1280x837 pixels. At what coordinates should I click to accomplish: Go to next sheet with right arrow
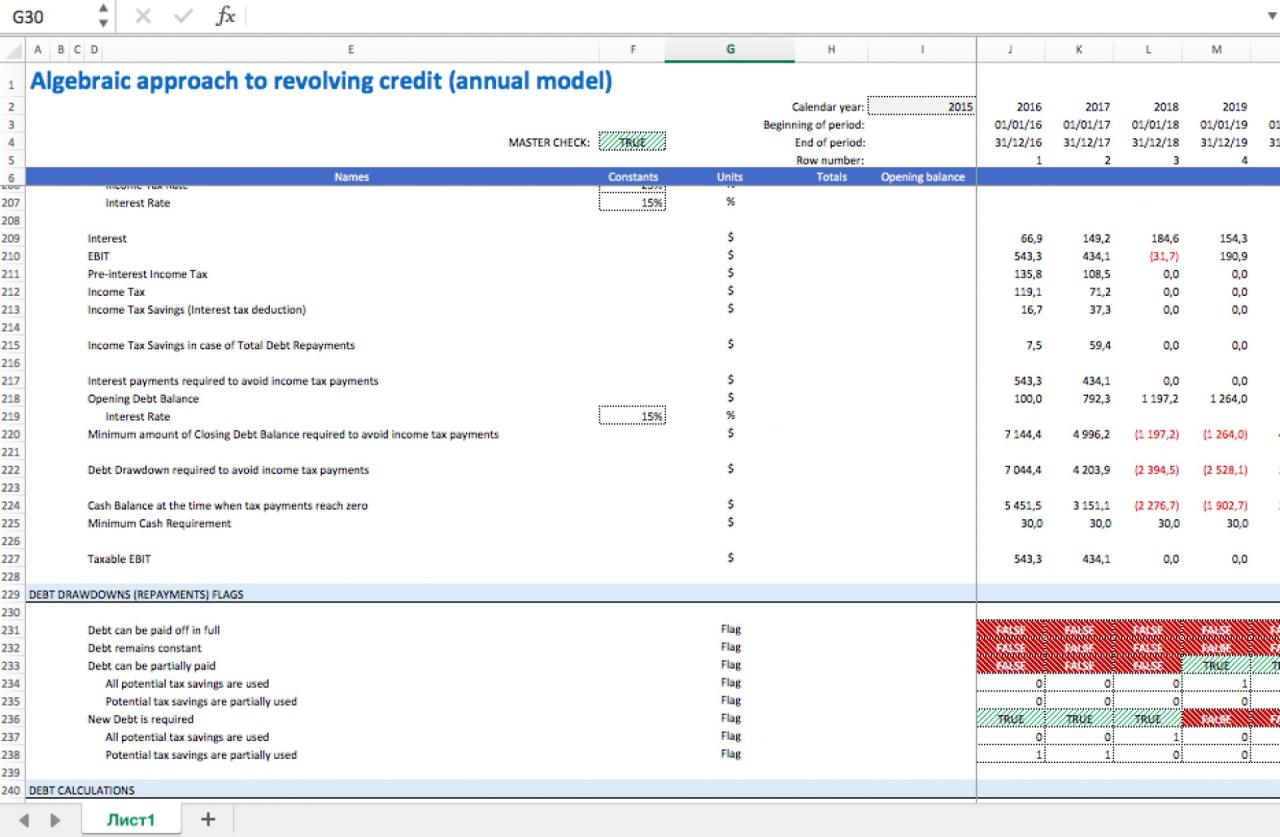coord(55,820)
